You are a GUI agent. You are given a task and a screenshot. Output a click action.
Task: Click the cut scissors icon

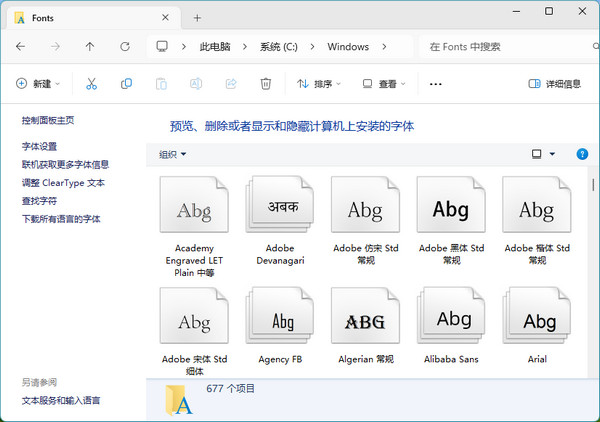pos(91,84)
